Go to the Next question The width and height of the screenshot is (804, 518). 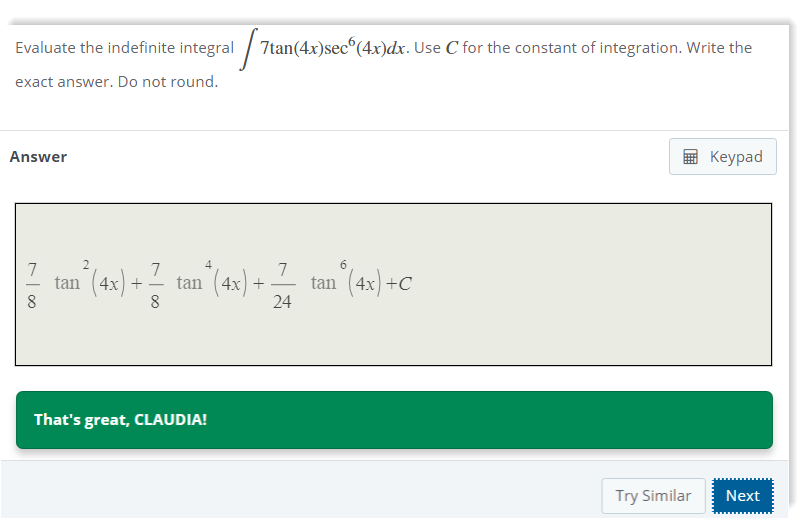pos(742,496)
